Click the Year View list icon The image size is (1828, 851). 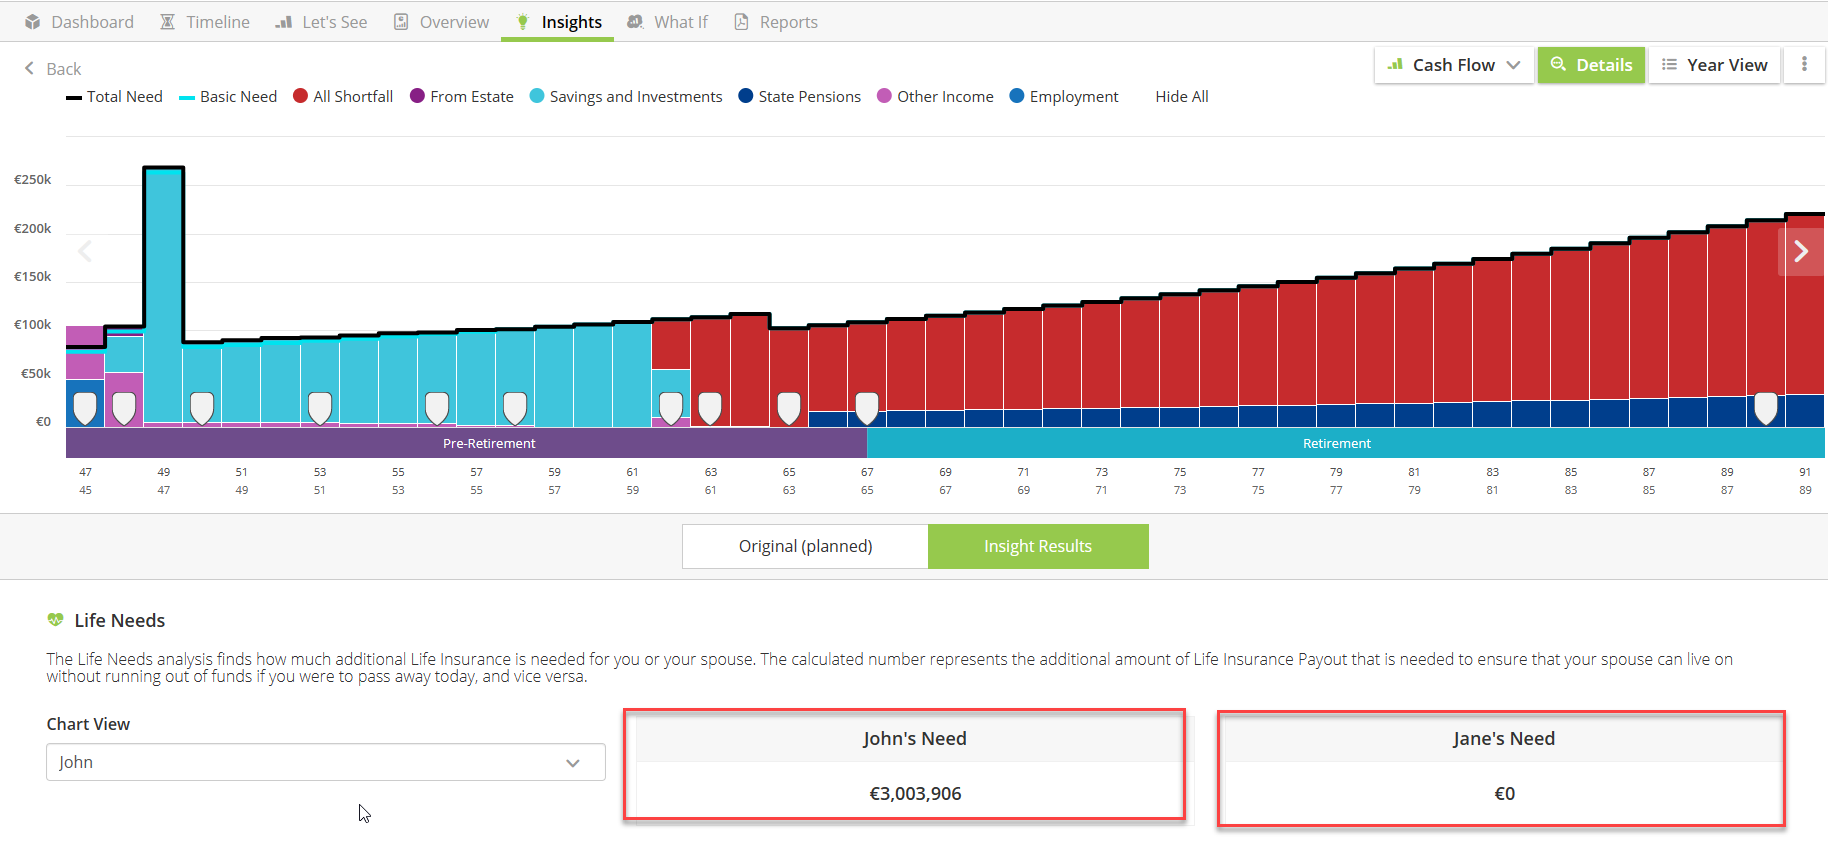(x=1669, y=65)
